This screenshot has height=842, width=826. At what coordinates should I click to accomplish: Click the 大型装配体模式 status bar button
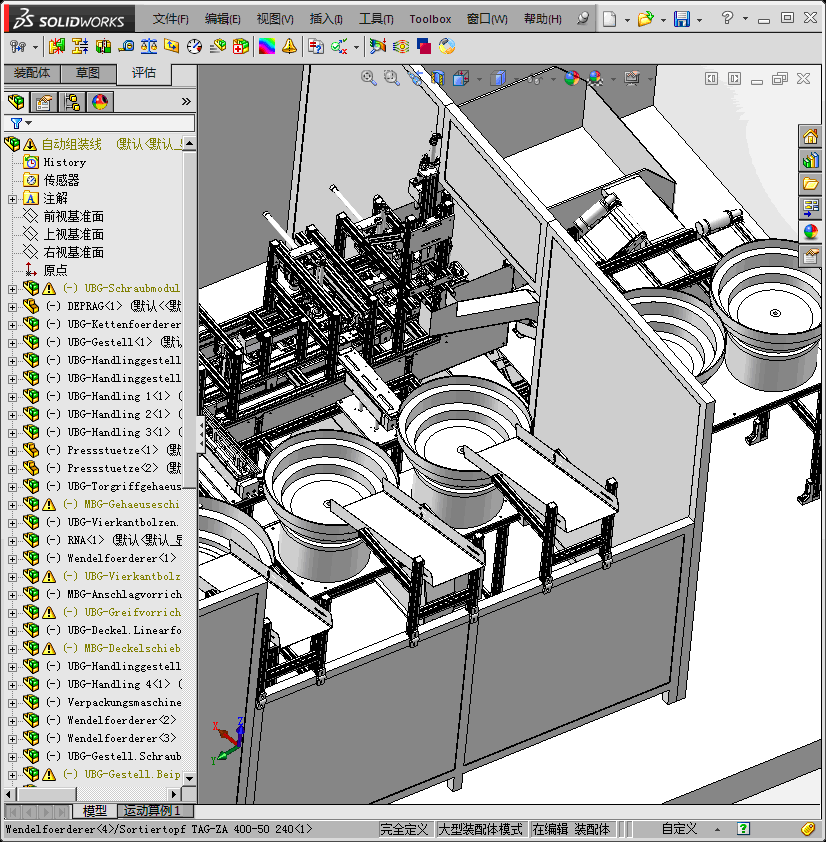480,829
